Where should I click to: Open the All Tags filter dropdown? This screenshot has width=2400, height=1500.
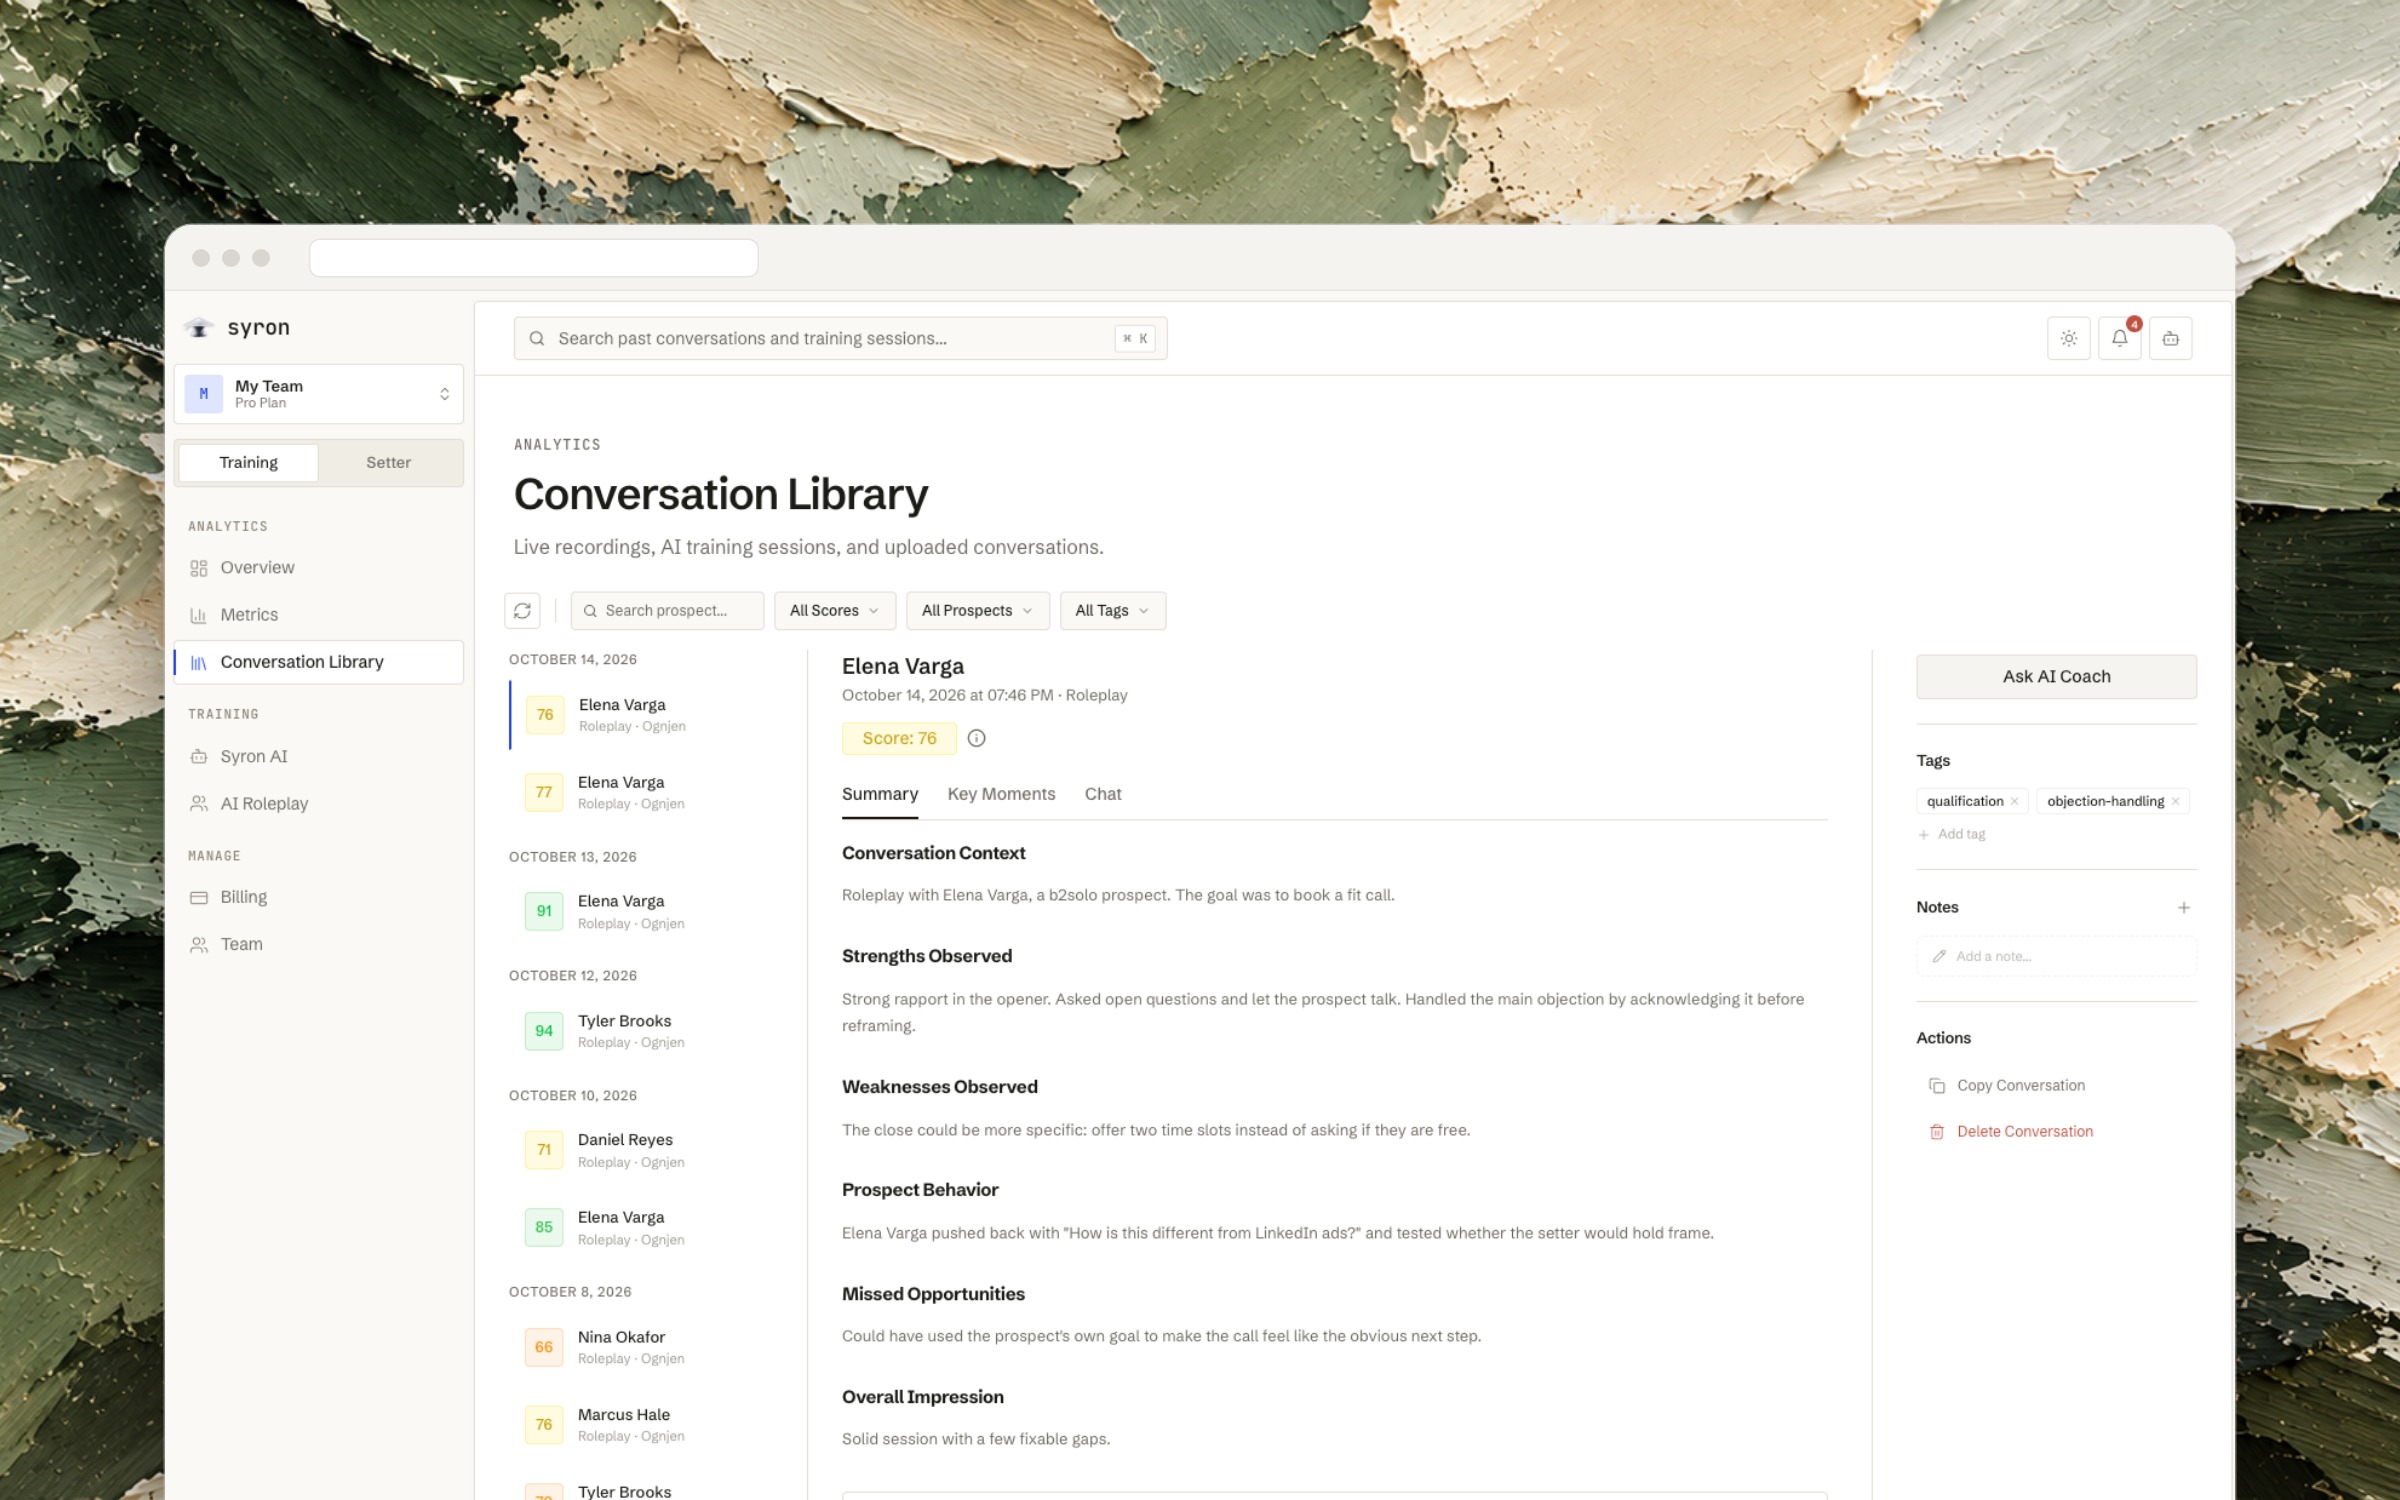[x=1112, y=610]
